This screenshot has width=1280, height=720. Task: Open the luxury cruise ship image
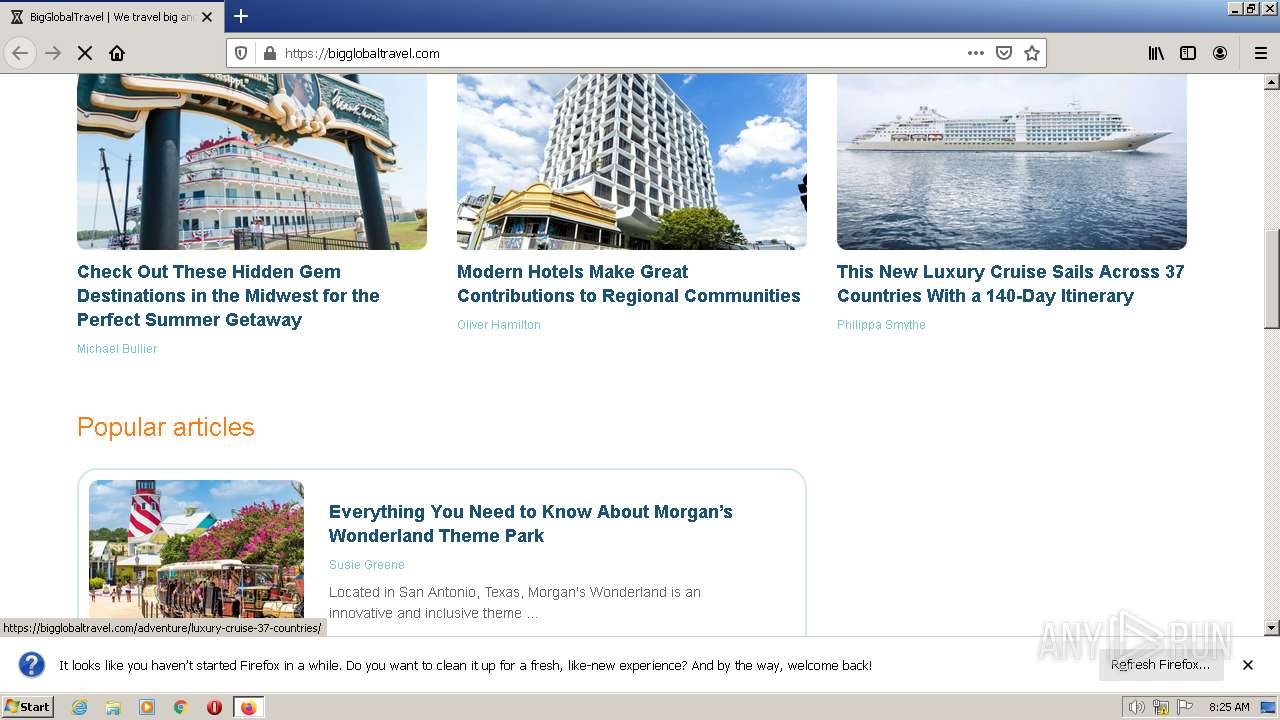pyautogui.click(x=1012, y=161)
